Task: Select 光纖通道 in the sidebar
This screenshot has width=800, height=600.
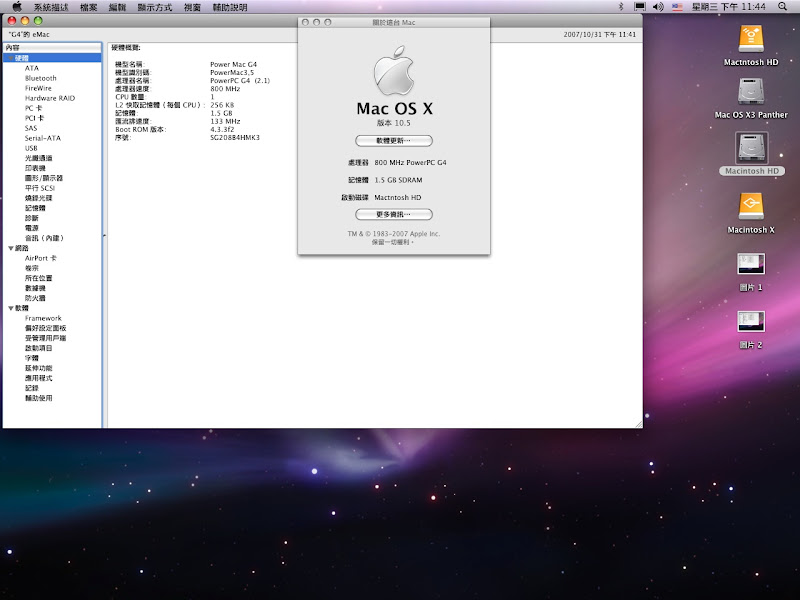Action: (39, 158)
